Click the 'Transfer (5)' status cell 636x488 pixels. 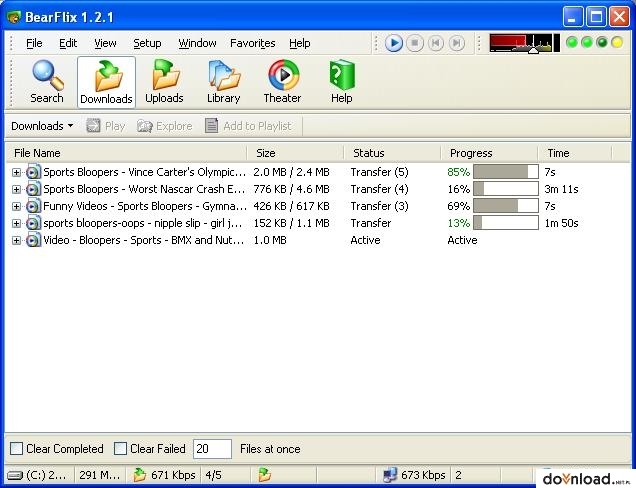[379, 172]
